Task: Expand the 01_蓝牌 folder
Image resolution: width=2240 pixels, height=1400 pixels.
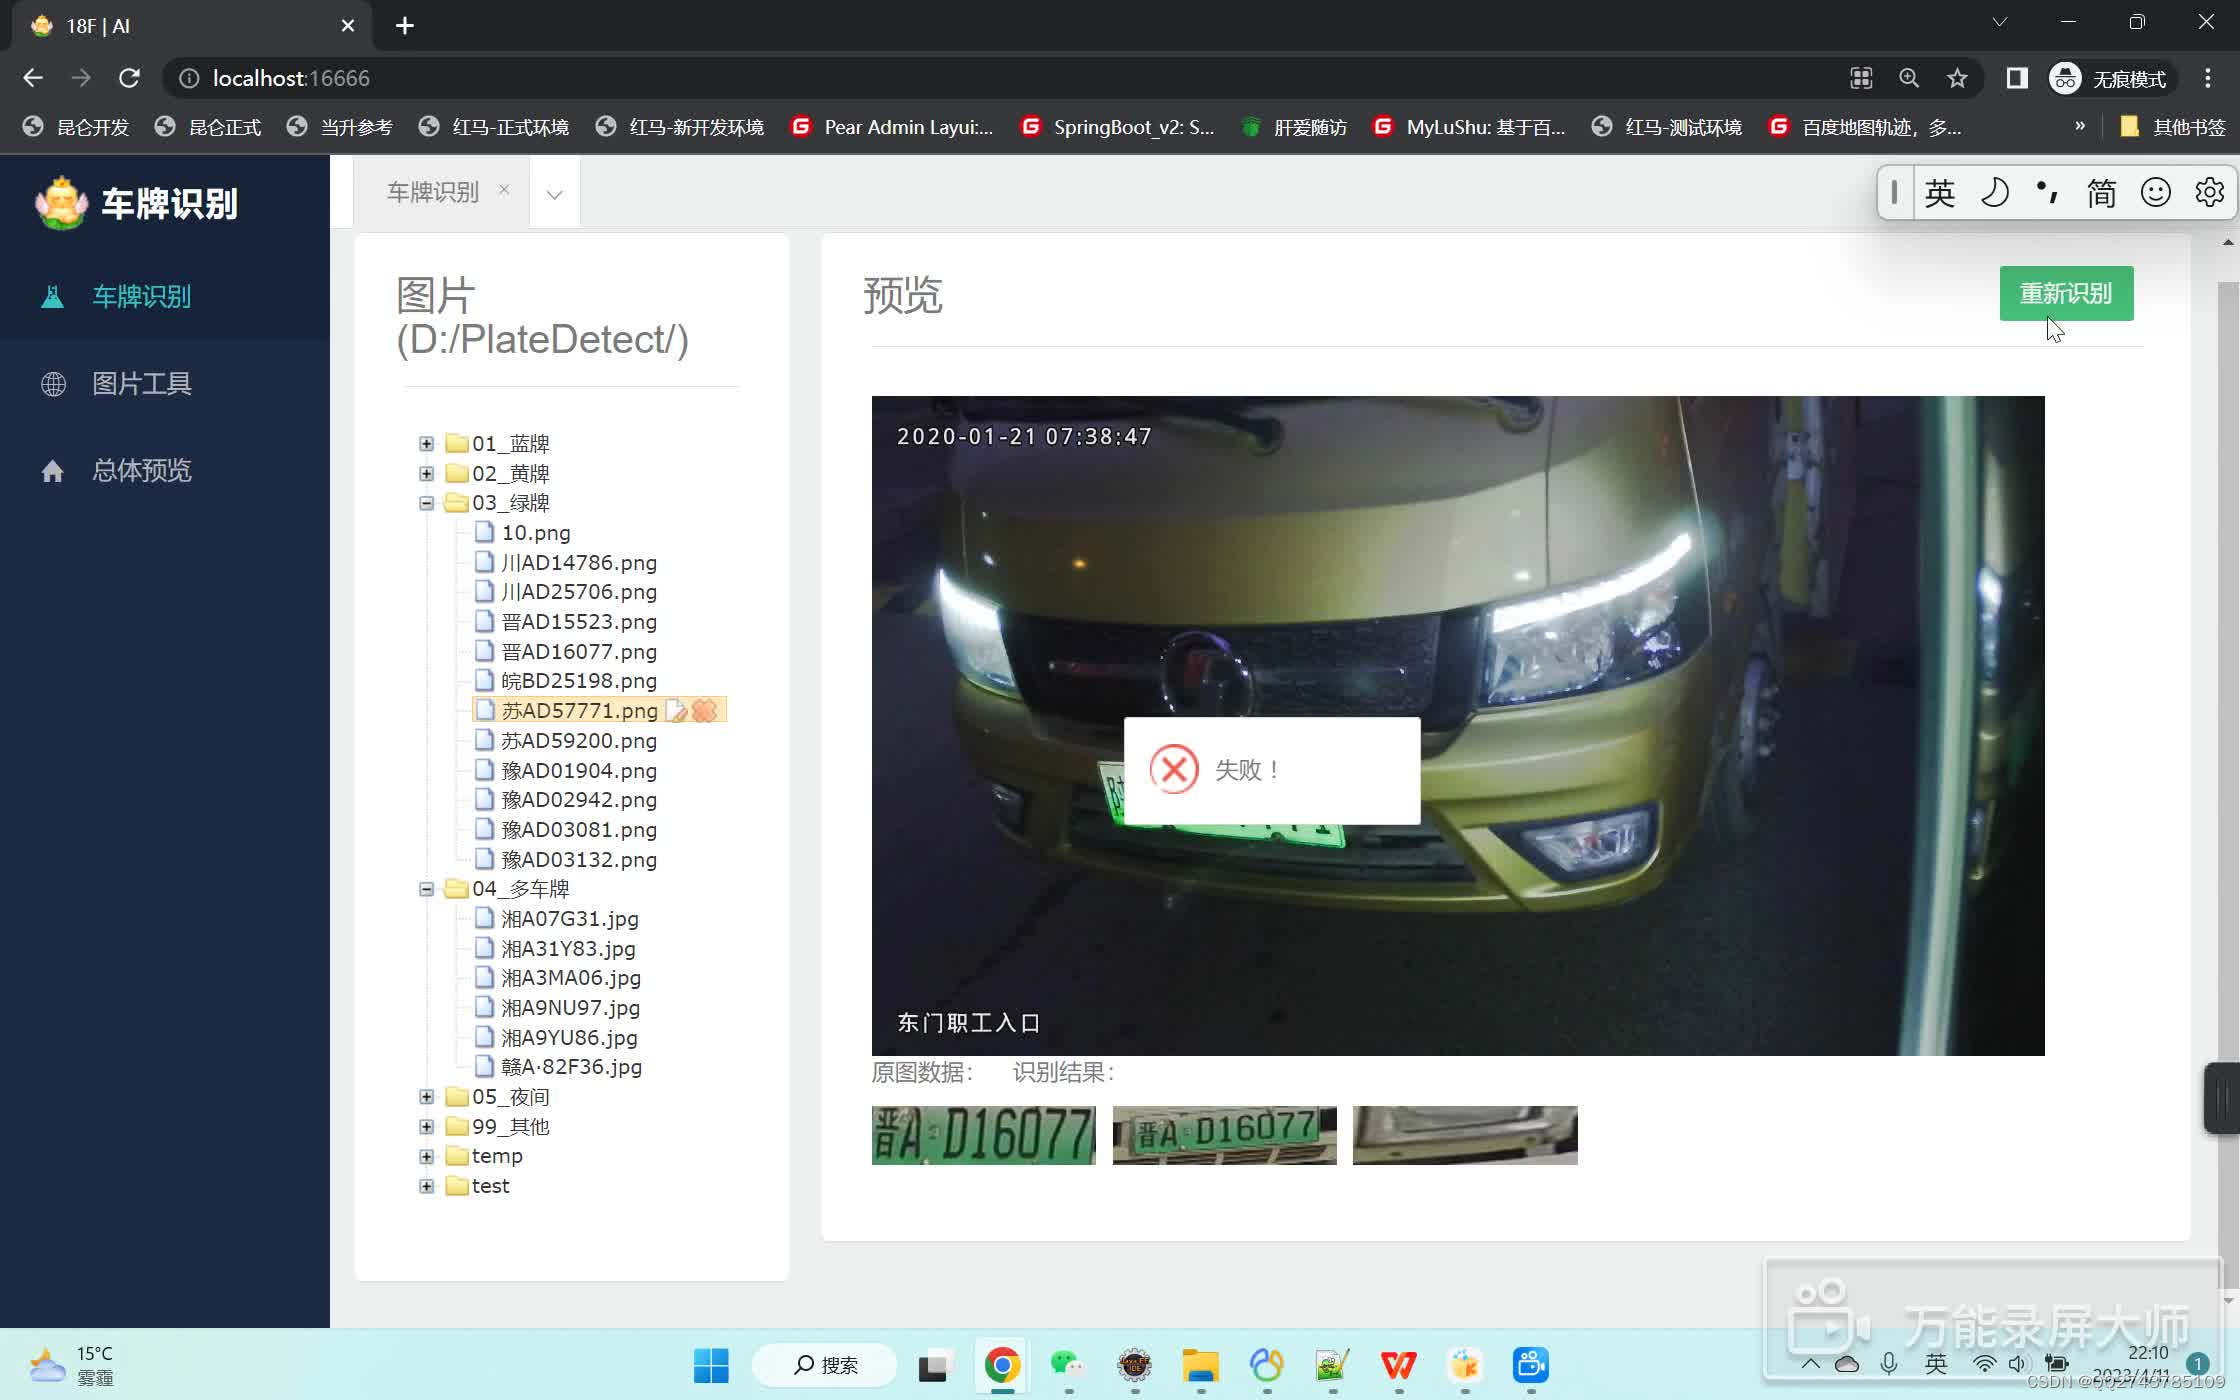Action: 427,444
